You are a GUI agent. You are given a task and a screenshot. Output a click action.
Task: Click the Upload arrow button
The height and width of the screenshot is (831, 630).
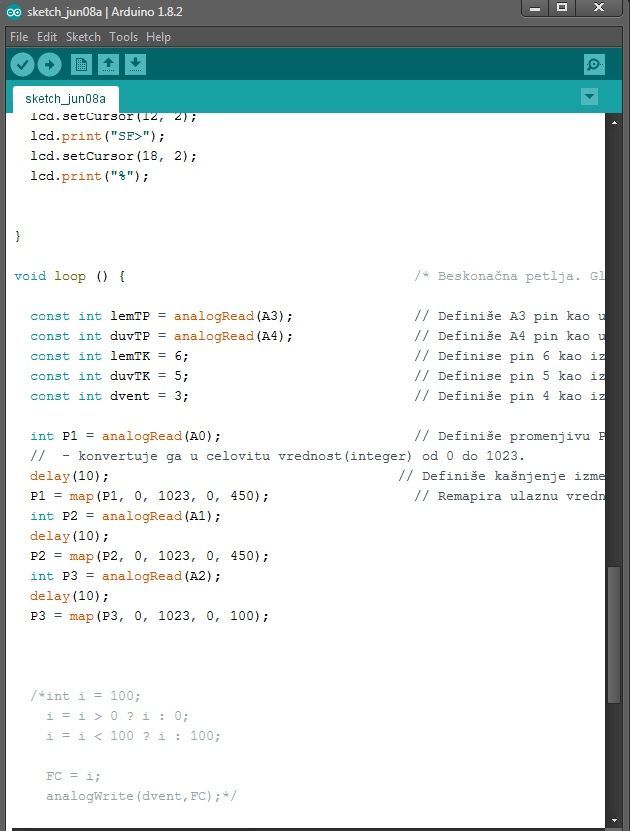[x=49, y=65]
